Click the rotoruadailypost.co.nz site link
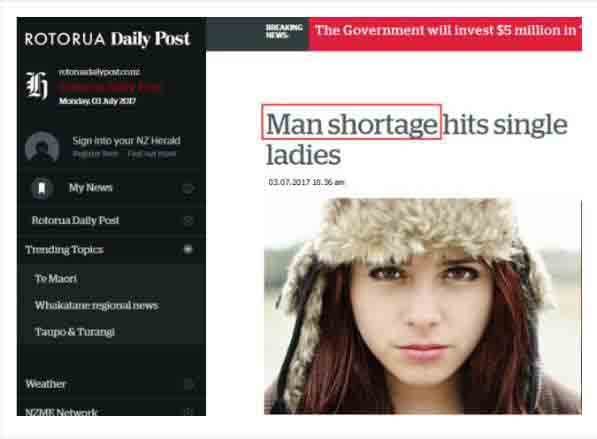Screen dimensions: 597x439 click(99, 72)
